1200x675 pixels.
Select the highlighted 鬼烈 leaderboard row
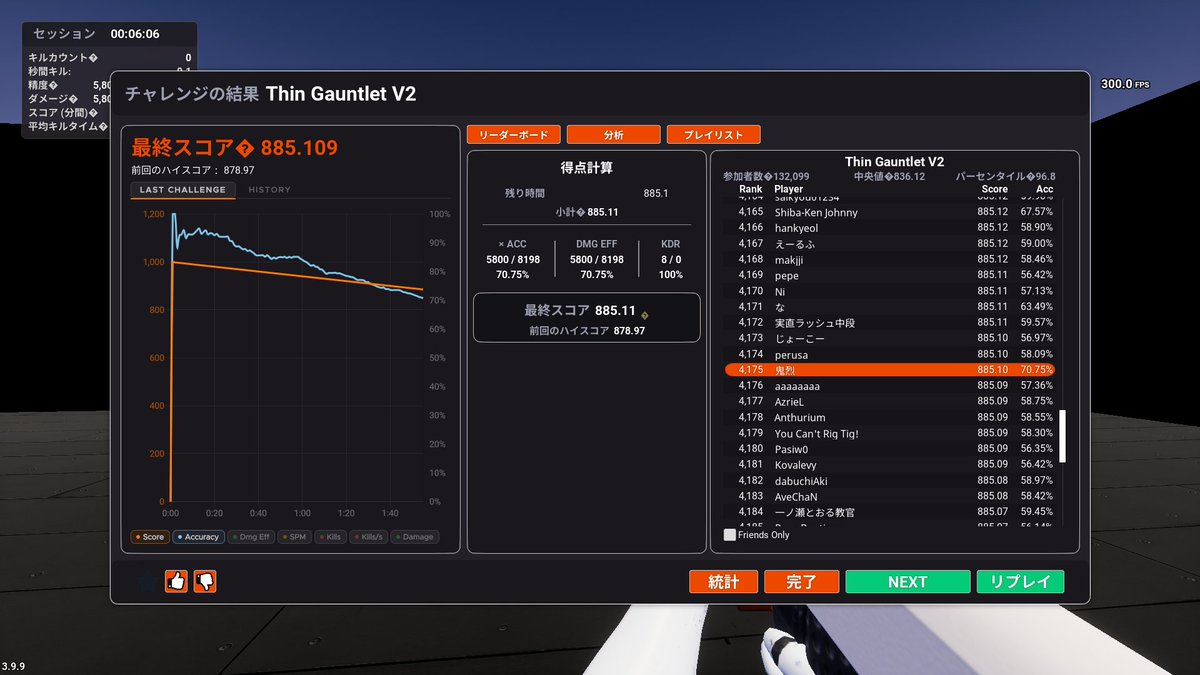[890, 370]
